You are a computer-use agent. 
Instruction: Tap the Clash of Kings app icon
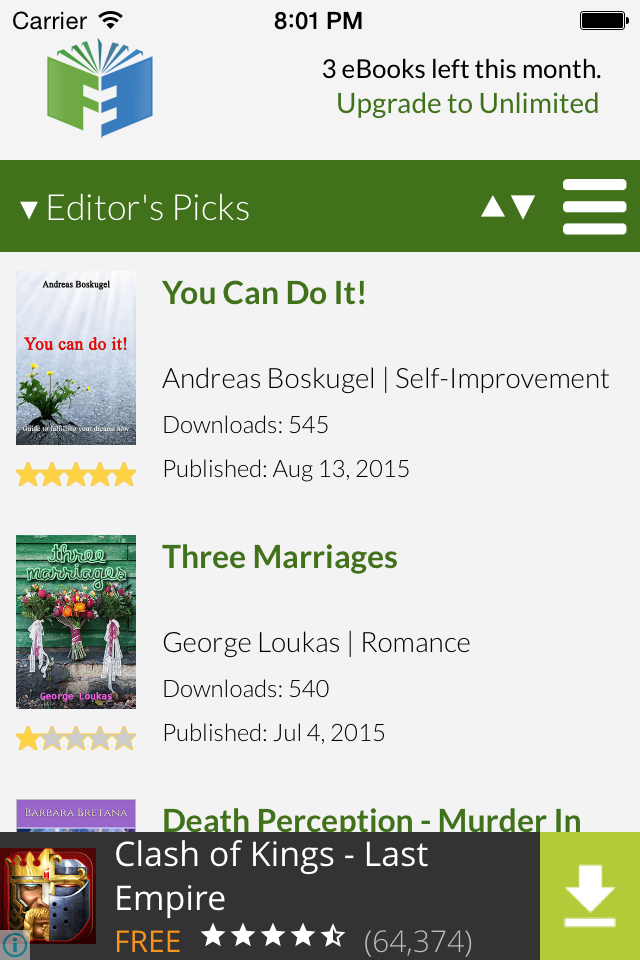pos(48,896)
